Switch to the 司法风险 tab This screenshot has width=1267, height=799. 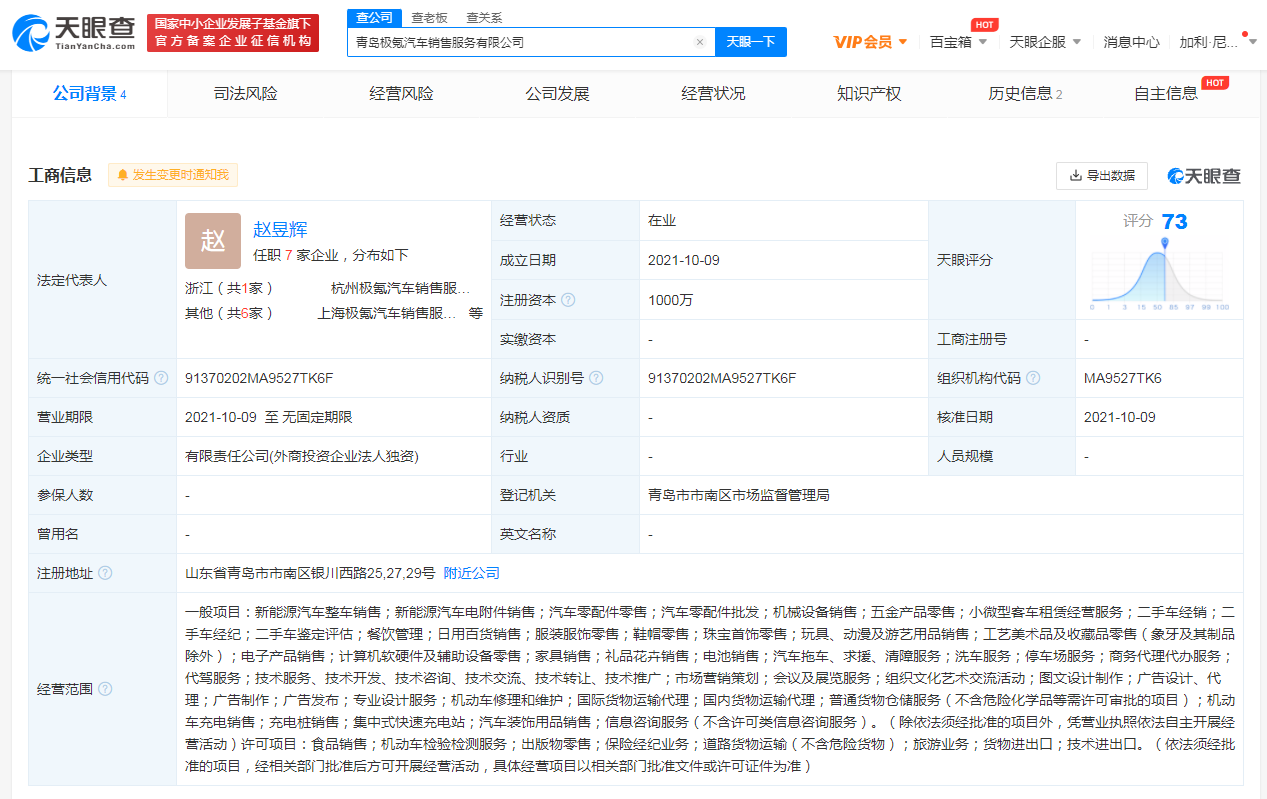coord(244,92)
